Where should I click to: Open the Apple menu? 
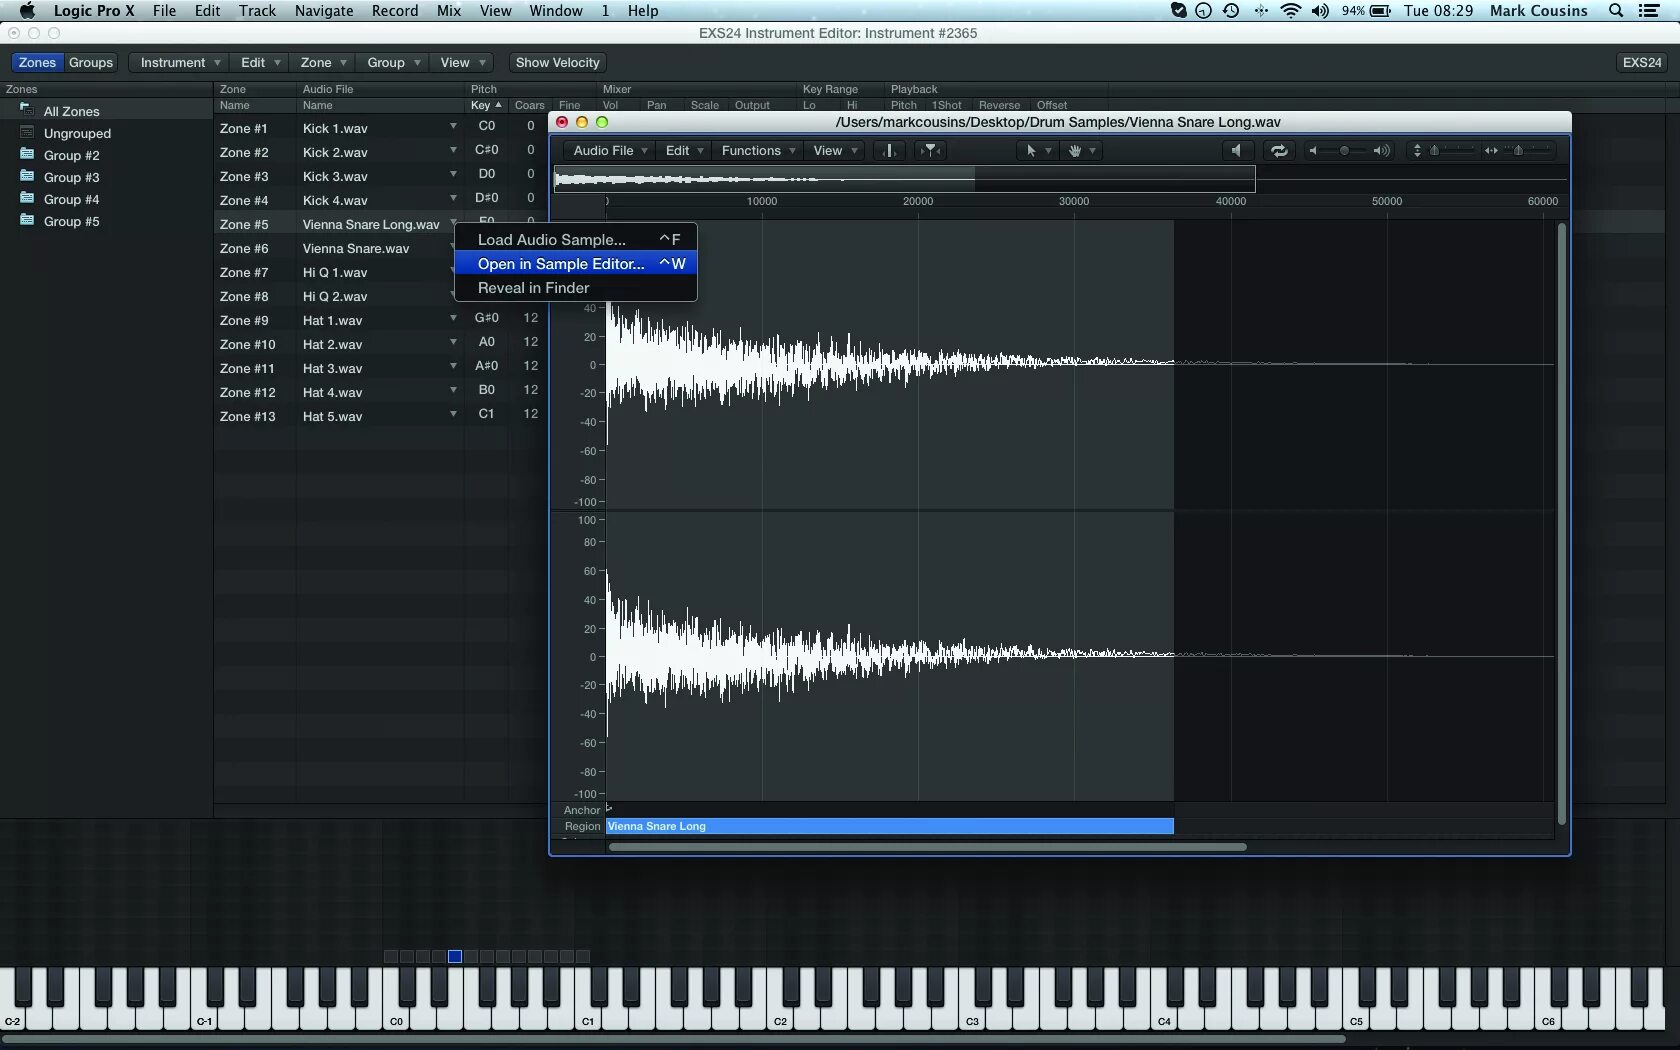(27, 11)
